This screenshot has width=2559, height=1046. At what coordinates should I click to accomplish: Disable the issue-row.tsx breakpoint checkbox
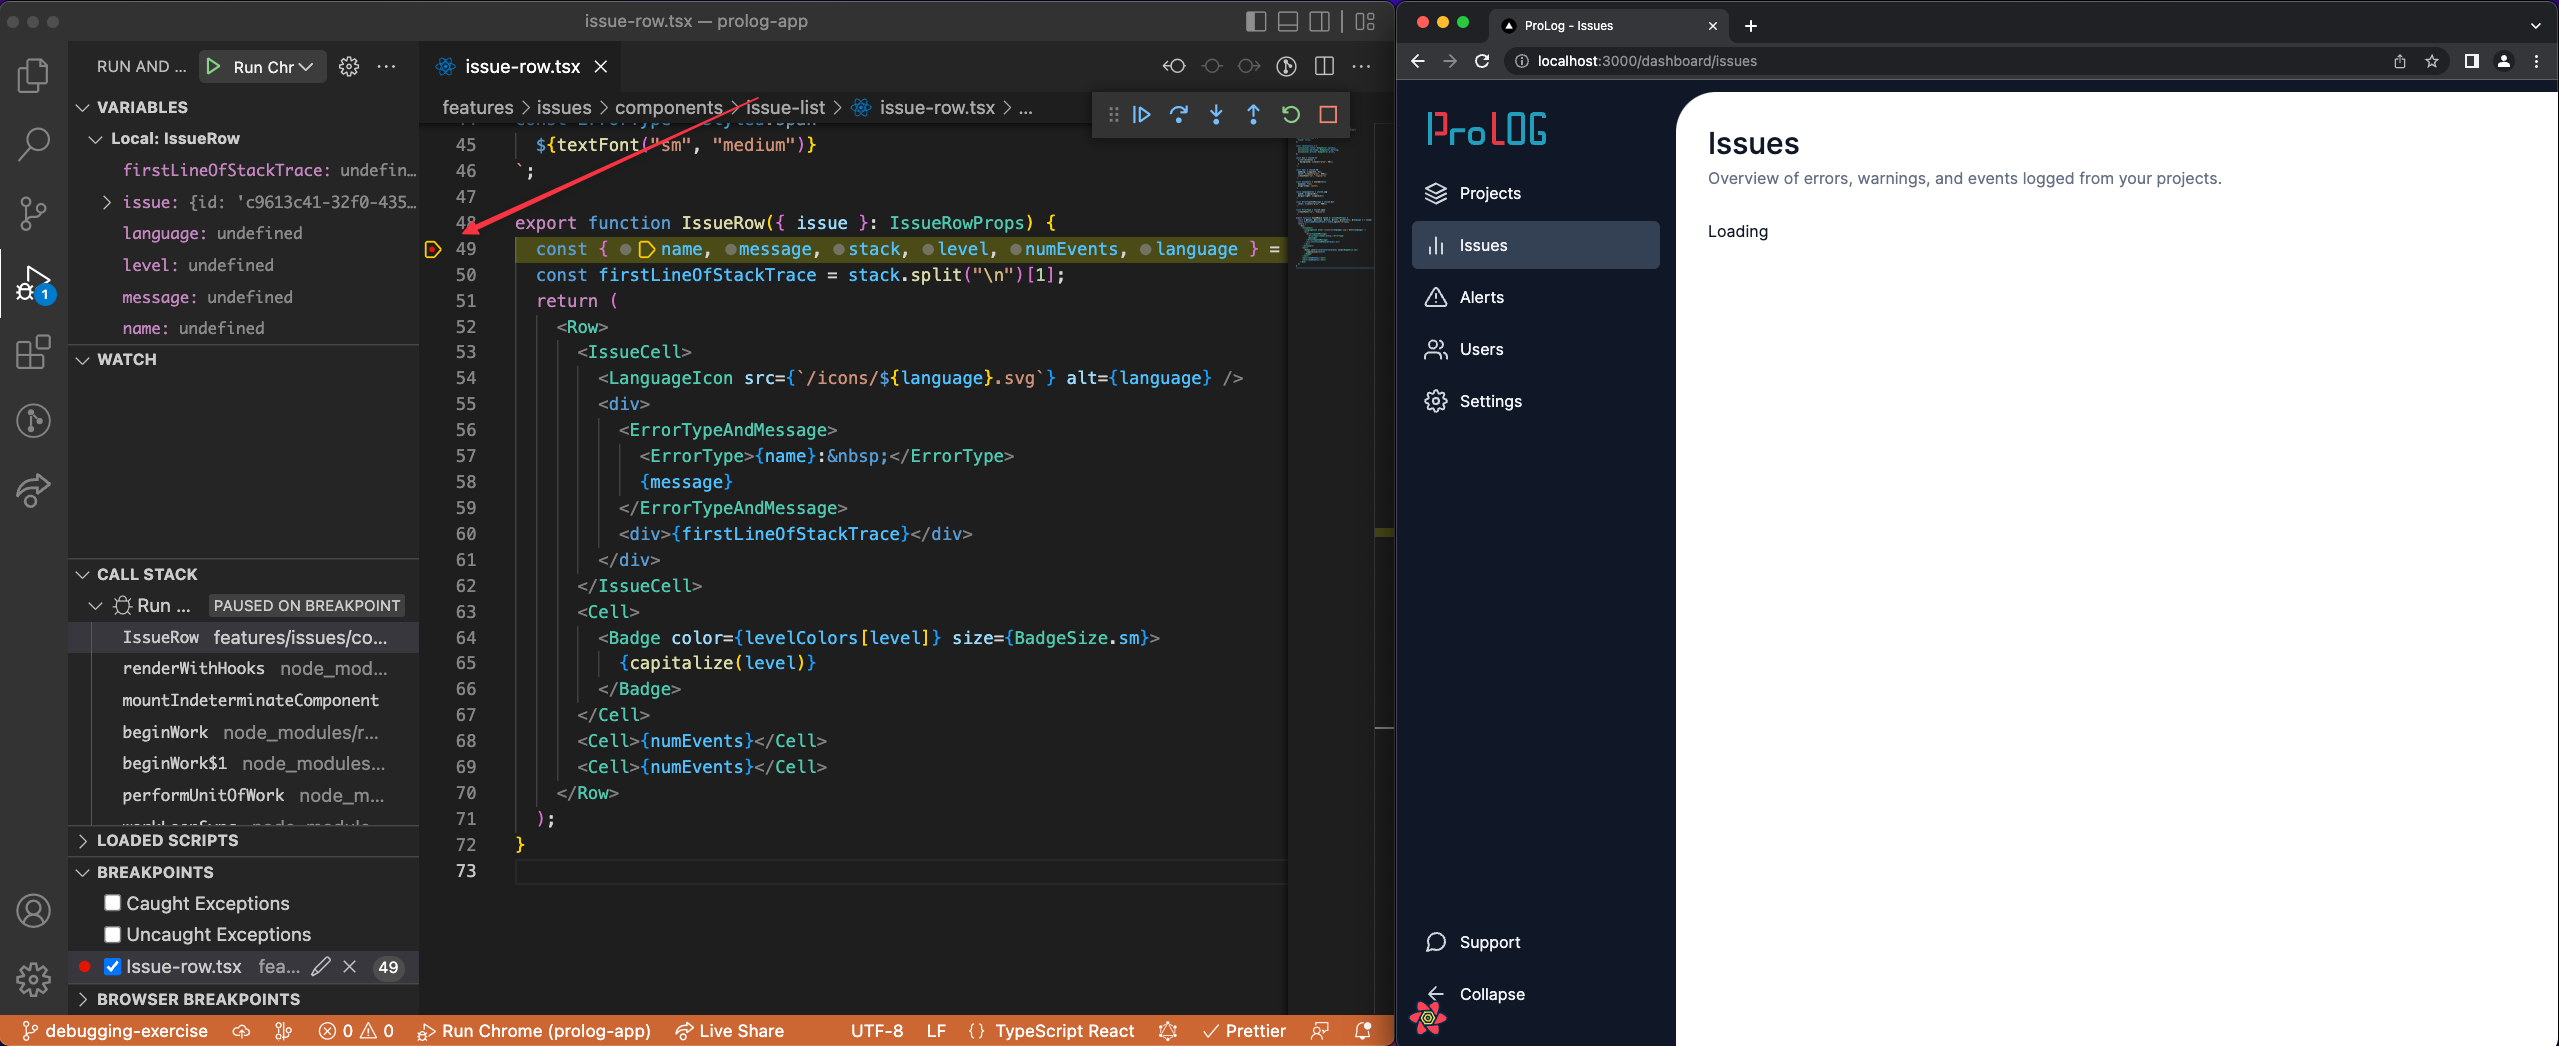[x=113, y=966]
